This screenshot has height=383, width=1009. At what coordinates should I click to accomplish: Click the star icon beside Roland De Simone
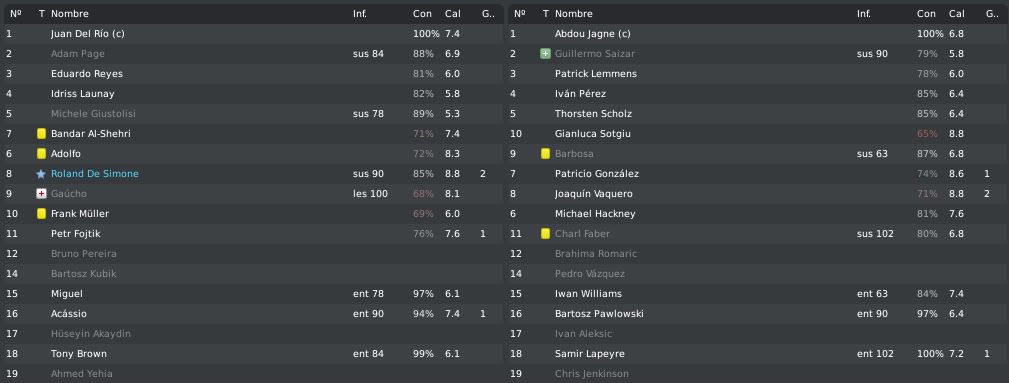[41, 174]
